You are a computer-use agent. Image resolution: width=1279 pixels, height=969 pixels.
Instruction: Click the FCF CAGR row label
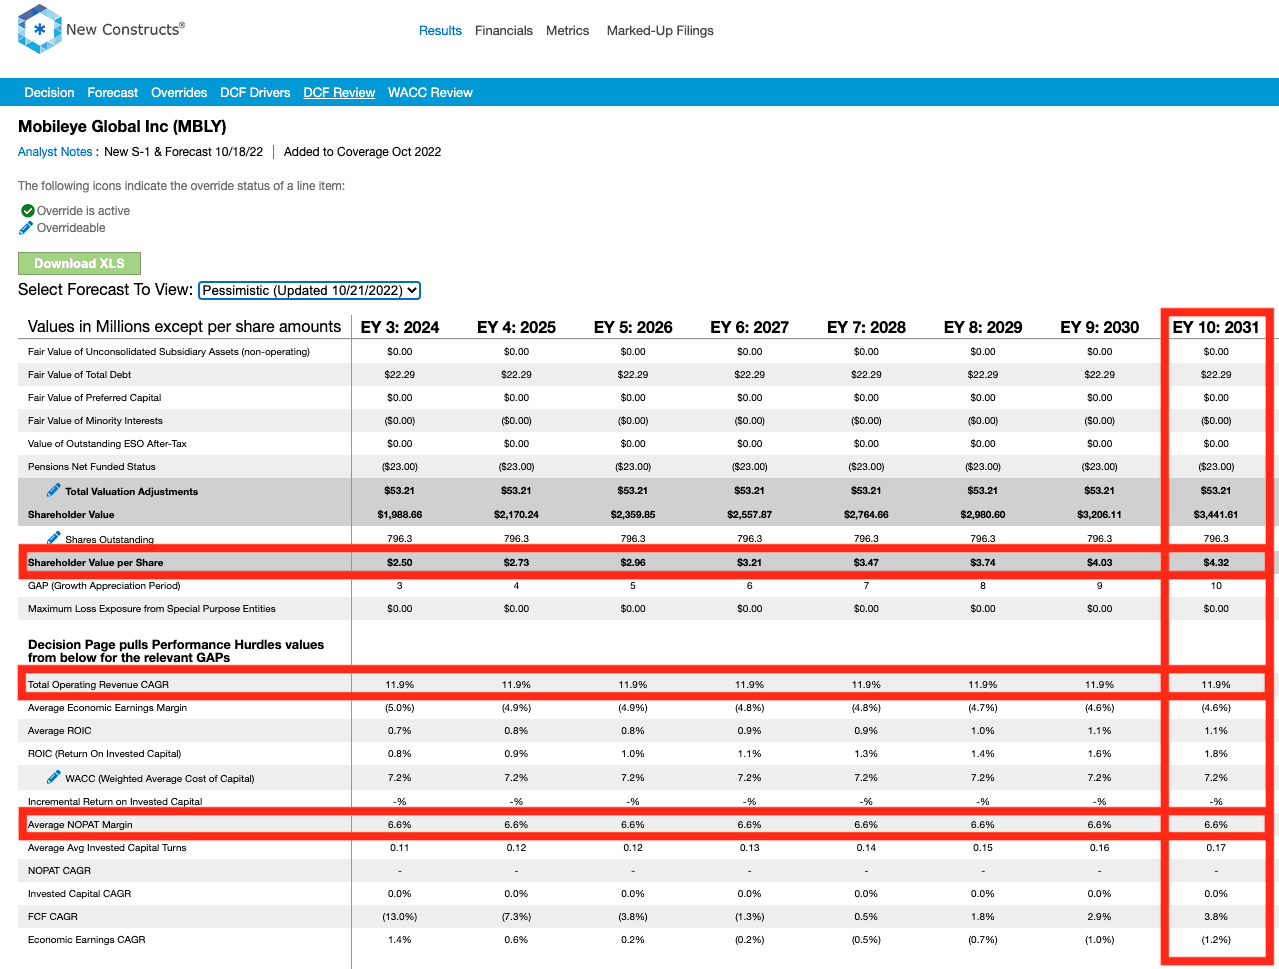click(x=53, y=917)
